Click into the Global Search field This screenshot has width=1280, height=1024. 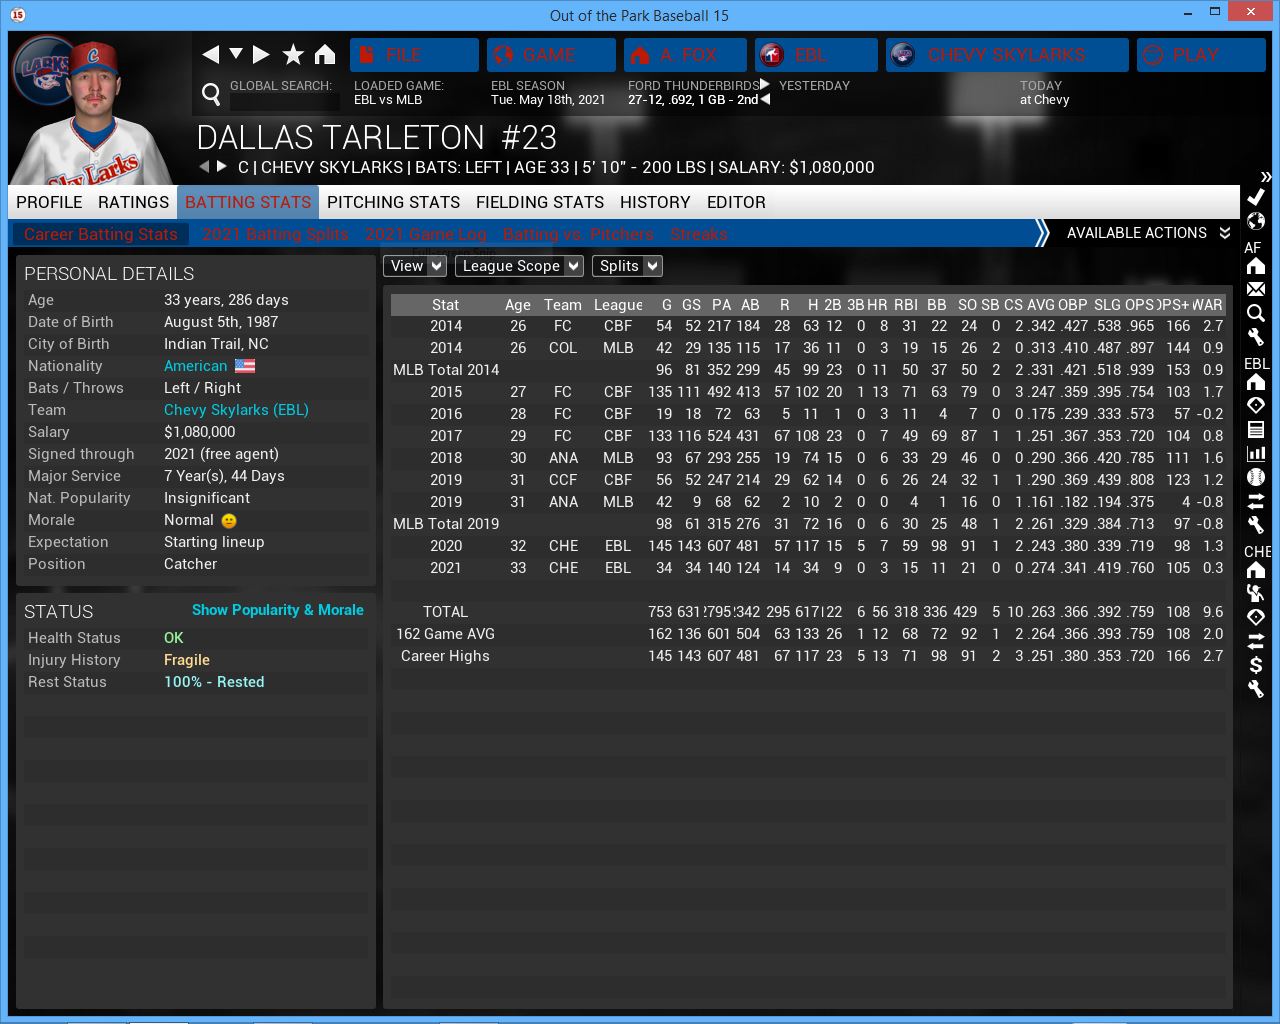click(285, 101)
